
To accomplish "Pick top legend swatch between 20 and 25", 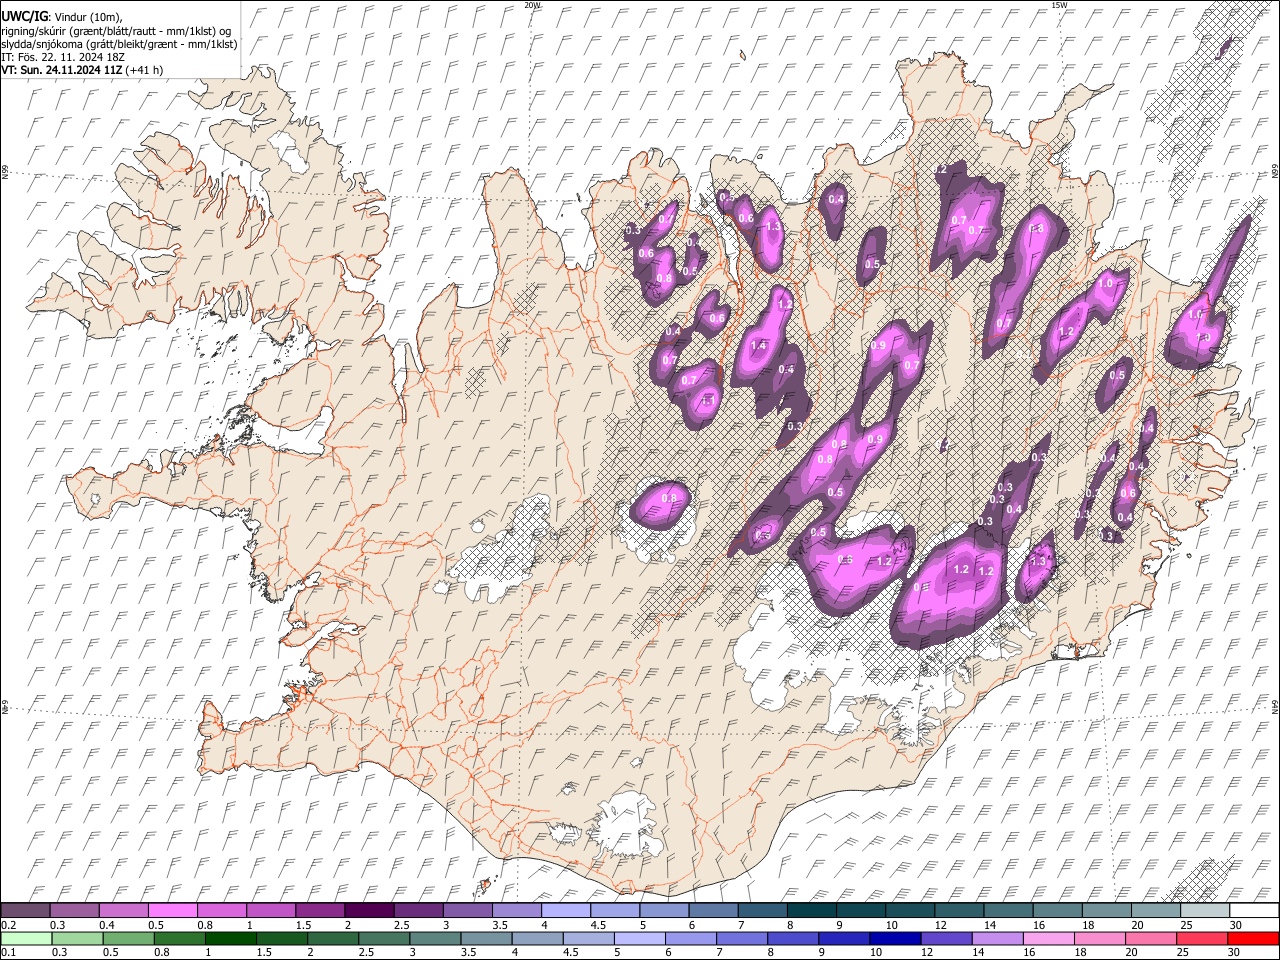I will pos(1156,911).
